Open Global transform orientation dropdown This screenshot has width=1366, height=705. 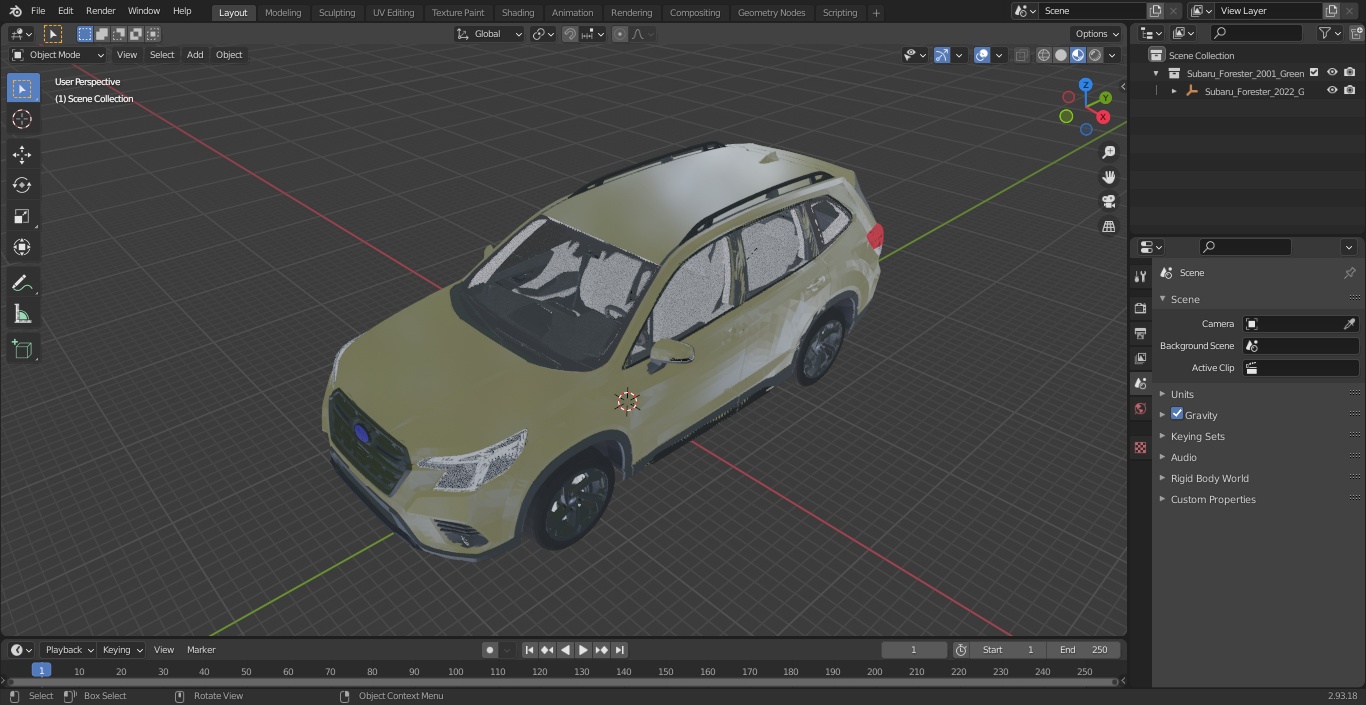pyautogui.click(x=490, y=34)
